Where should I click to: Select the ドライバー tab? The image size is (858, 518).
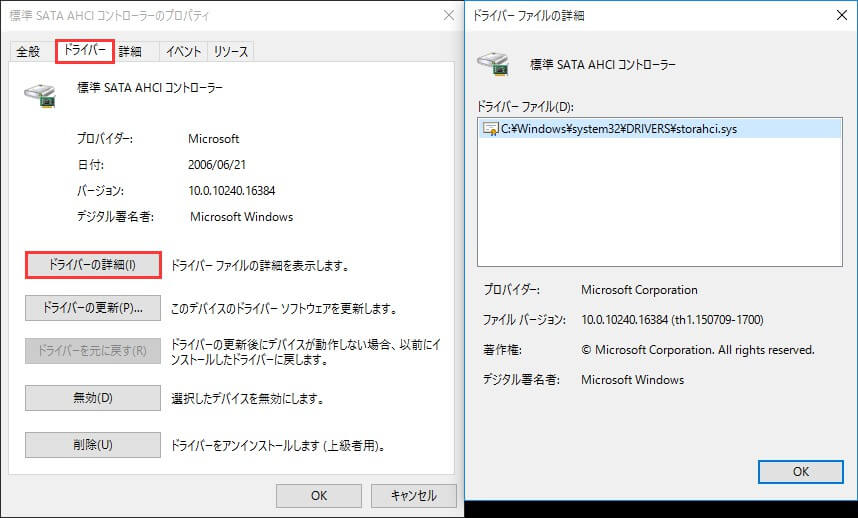pos(85,51)
